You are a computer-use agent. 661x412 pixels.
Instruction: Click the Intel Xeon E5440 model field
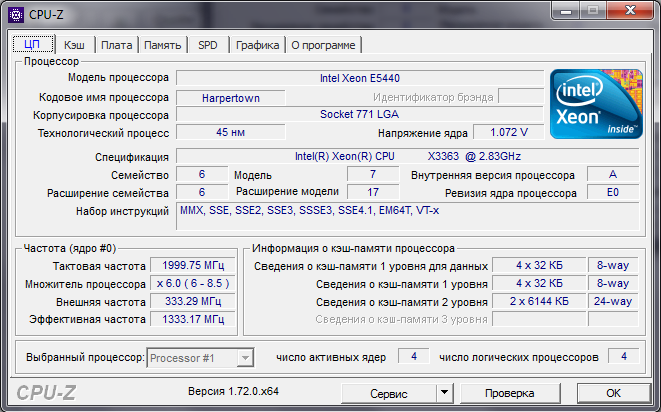360,78
